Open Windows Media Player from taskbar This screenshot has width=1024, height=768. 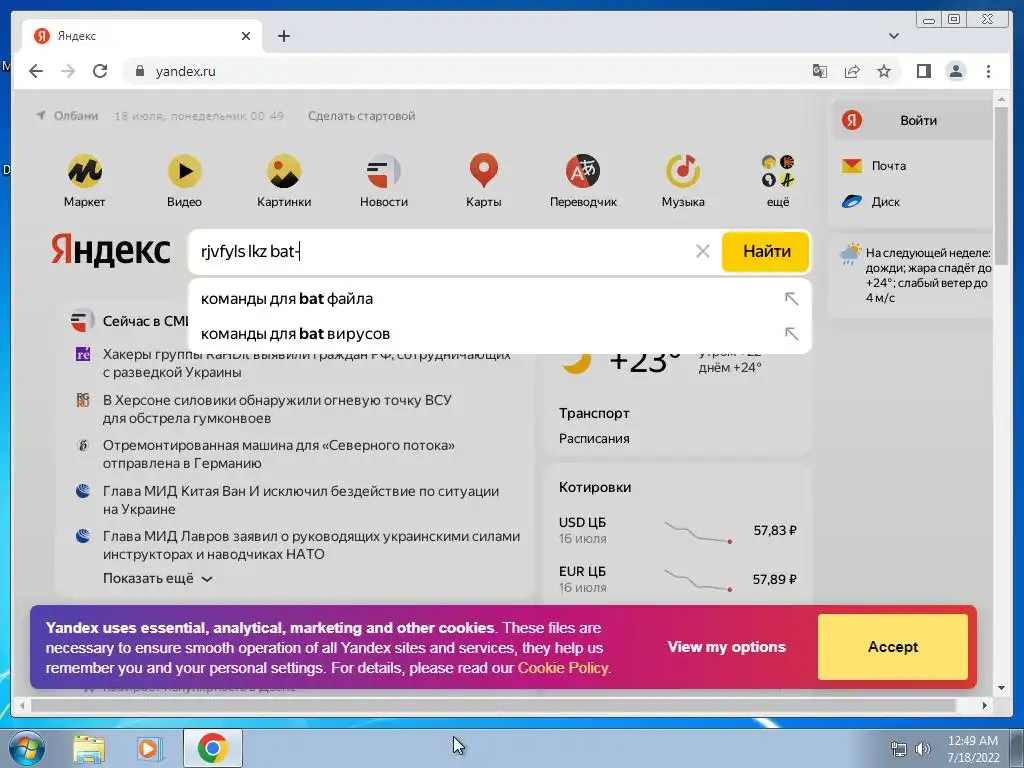tap(150, 748)
